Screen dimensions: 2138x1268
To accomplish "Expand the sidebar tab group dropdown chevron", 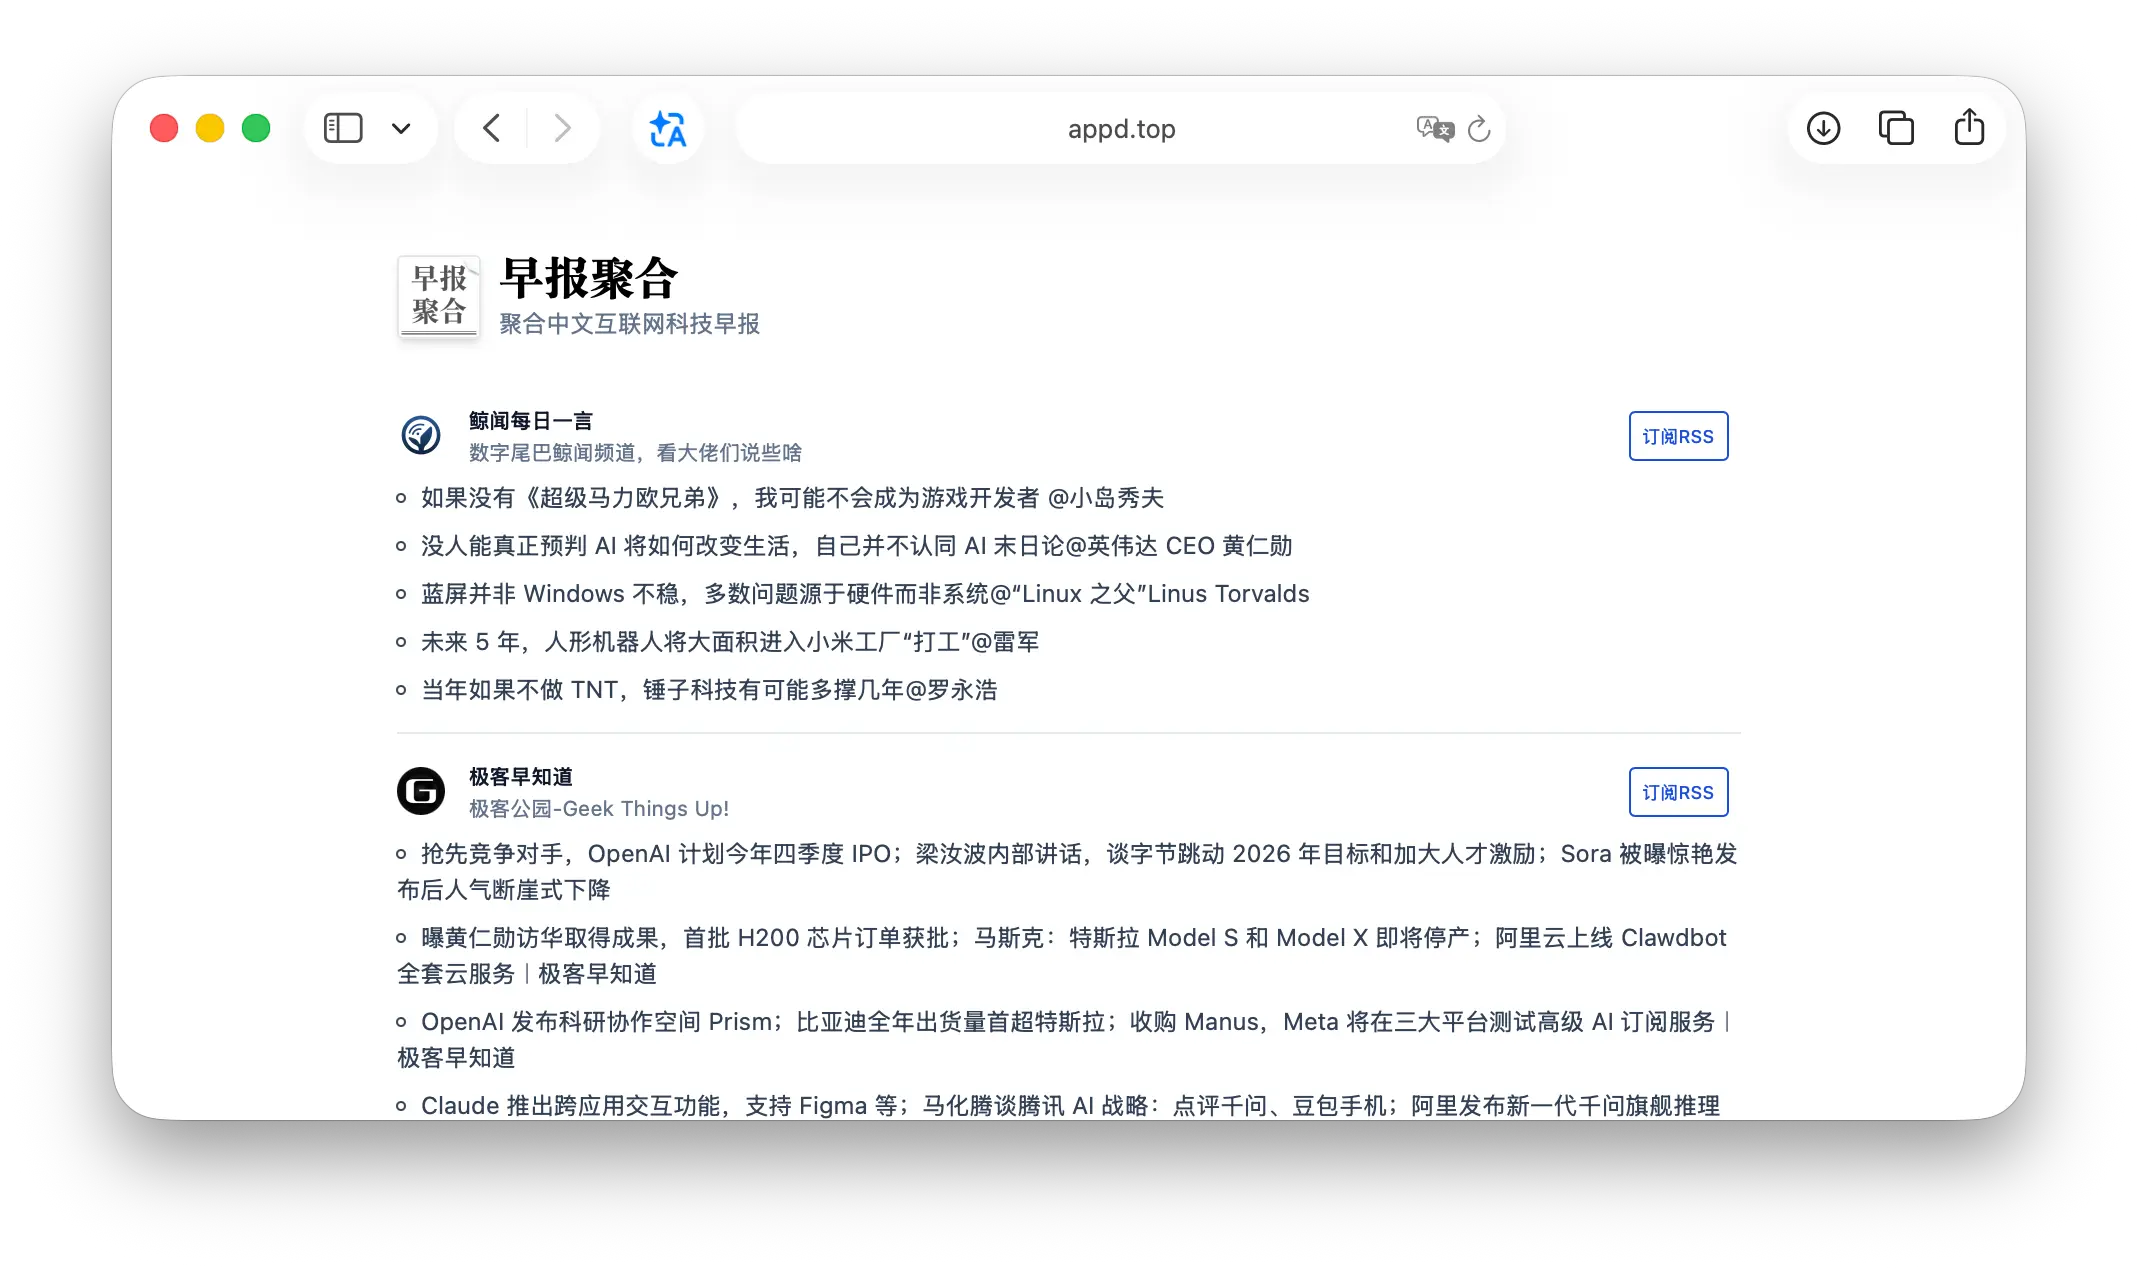I will coord(401,128).
